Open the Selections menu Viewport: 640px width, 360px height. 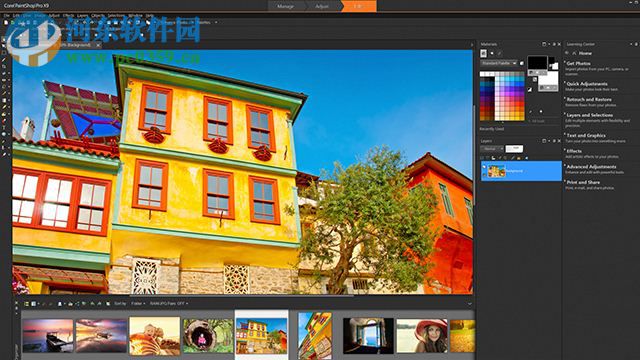[x=116, y=16]
